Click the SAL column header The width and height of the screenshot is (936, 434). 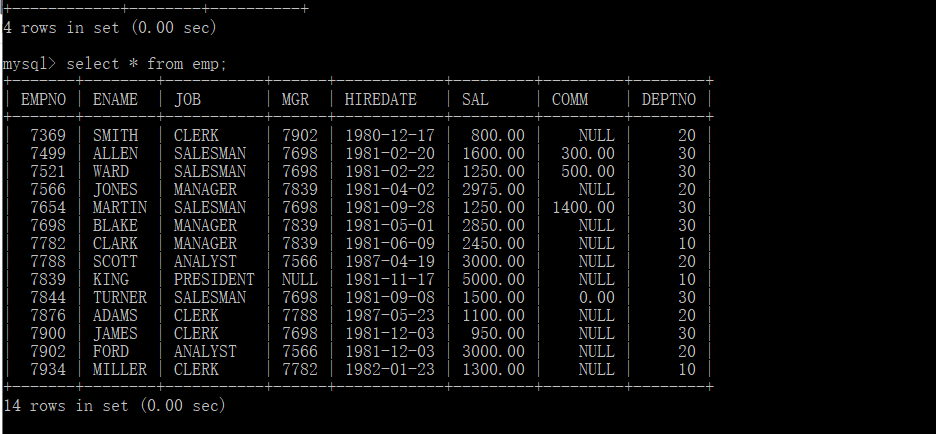coord(475,99)
